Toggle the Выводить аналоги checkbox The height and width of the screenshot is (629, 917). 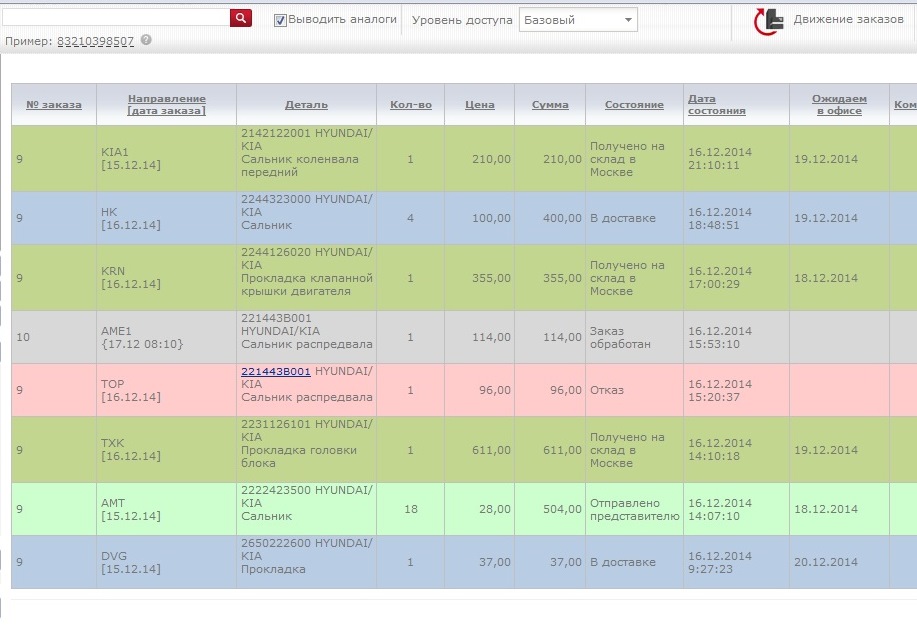click(x=280, y=20)
